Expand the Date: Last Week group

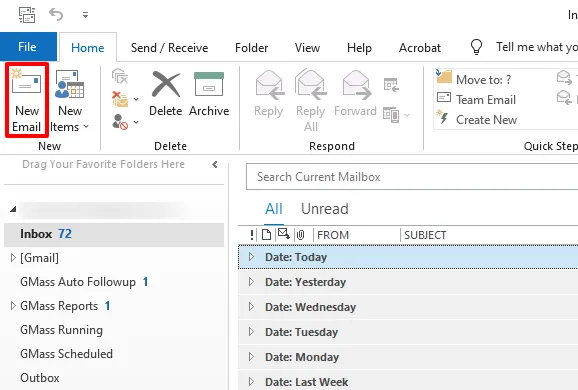(x=251, y=382)
